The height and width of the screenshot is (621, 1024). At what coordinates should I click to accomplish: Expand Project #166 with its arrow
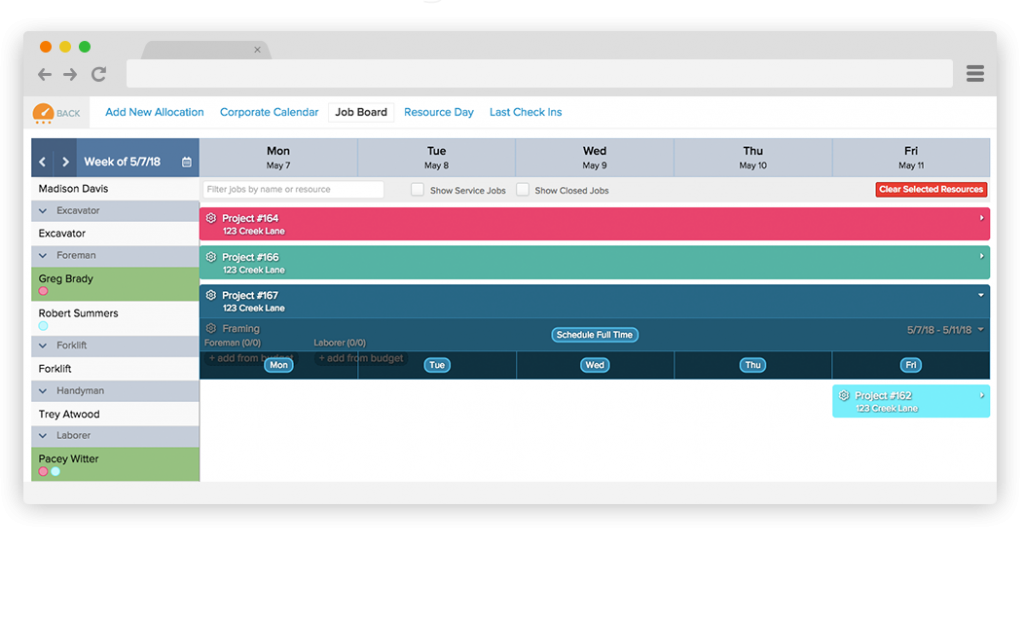tap(981, 257)
